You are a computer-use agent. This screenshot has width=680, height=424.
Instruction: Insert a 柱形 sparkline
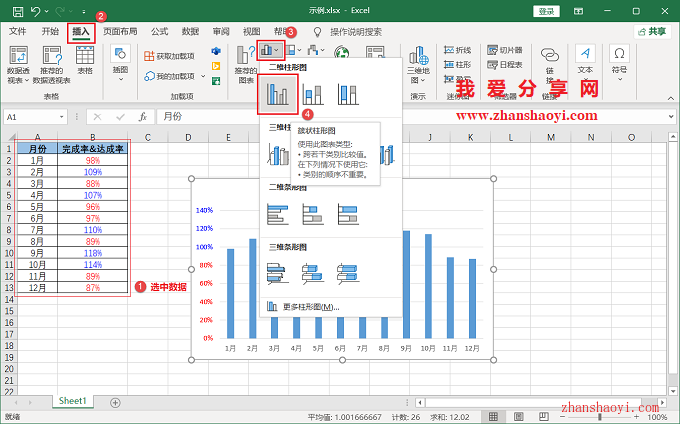(458, 65)
